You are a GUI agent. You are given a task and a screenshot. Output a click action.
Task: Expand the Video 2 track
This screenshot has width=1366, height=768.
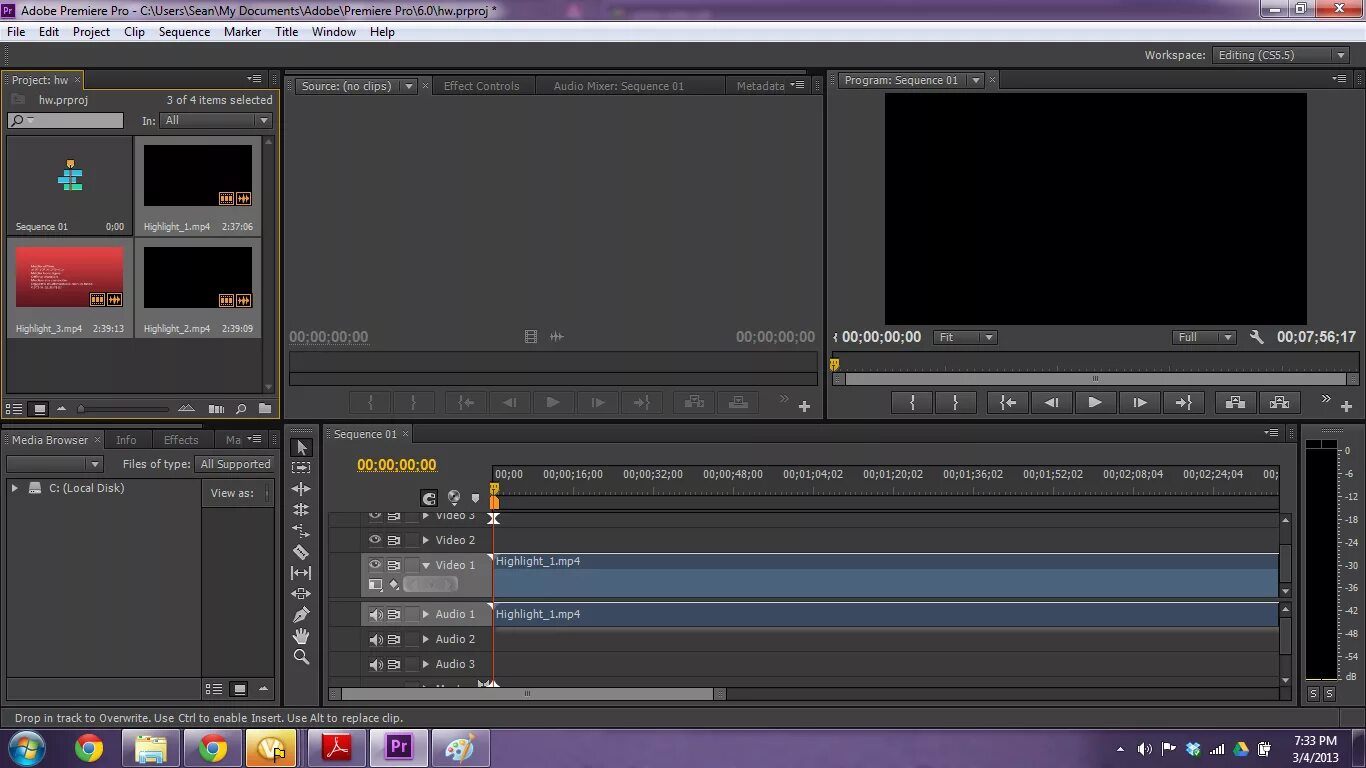[x=426, y=540]
